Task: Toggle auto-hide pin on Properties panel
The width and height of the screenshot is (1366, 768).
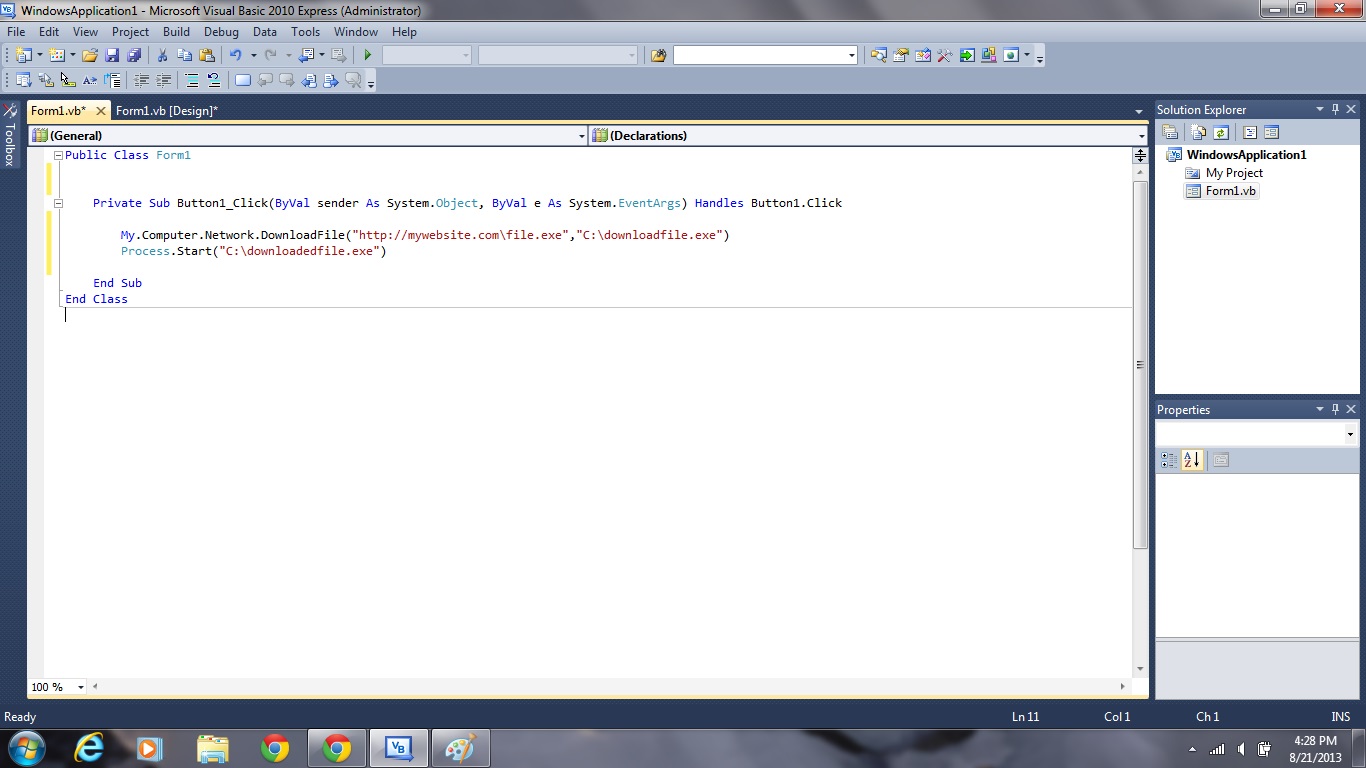Action: click(x=1335, y=409)
